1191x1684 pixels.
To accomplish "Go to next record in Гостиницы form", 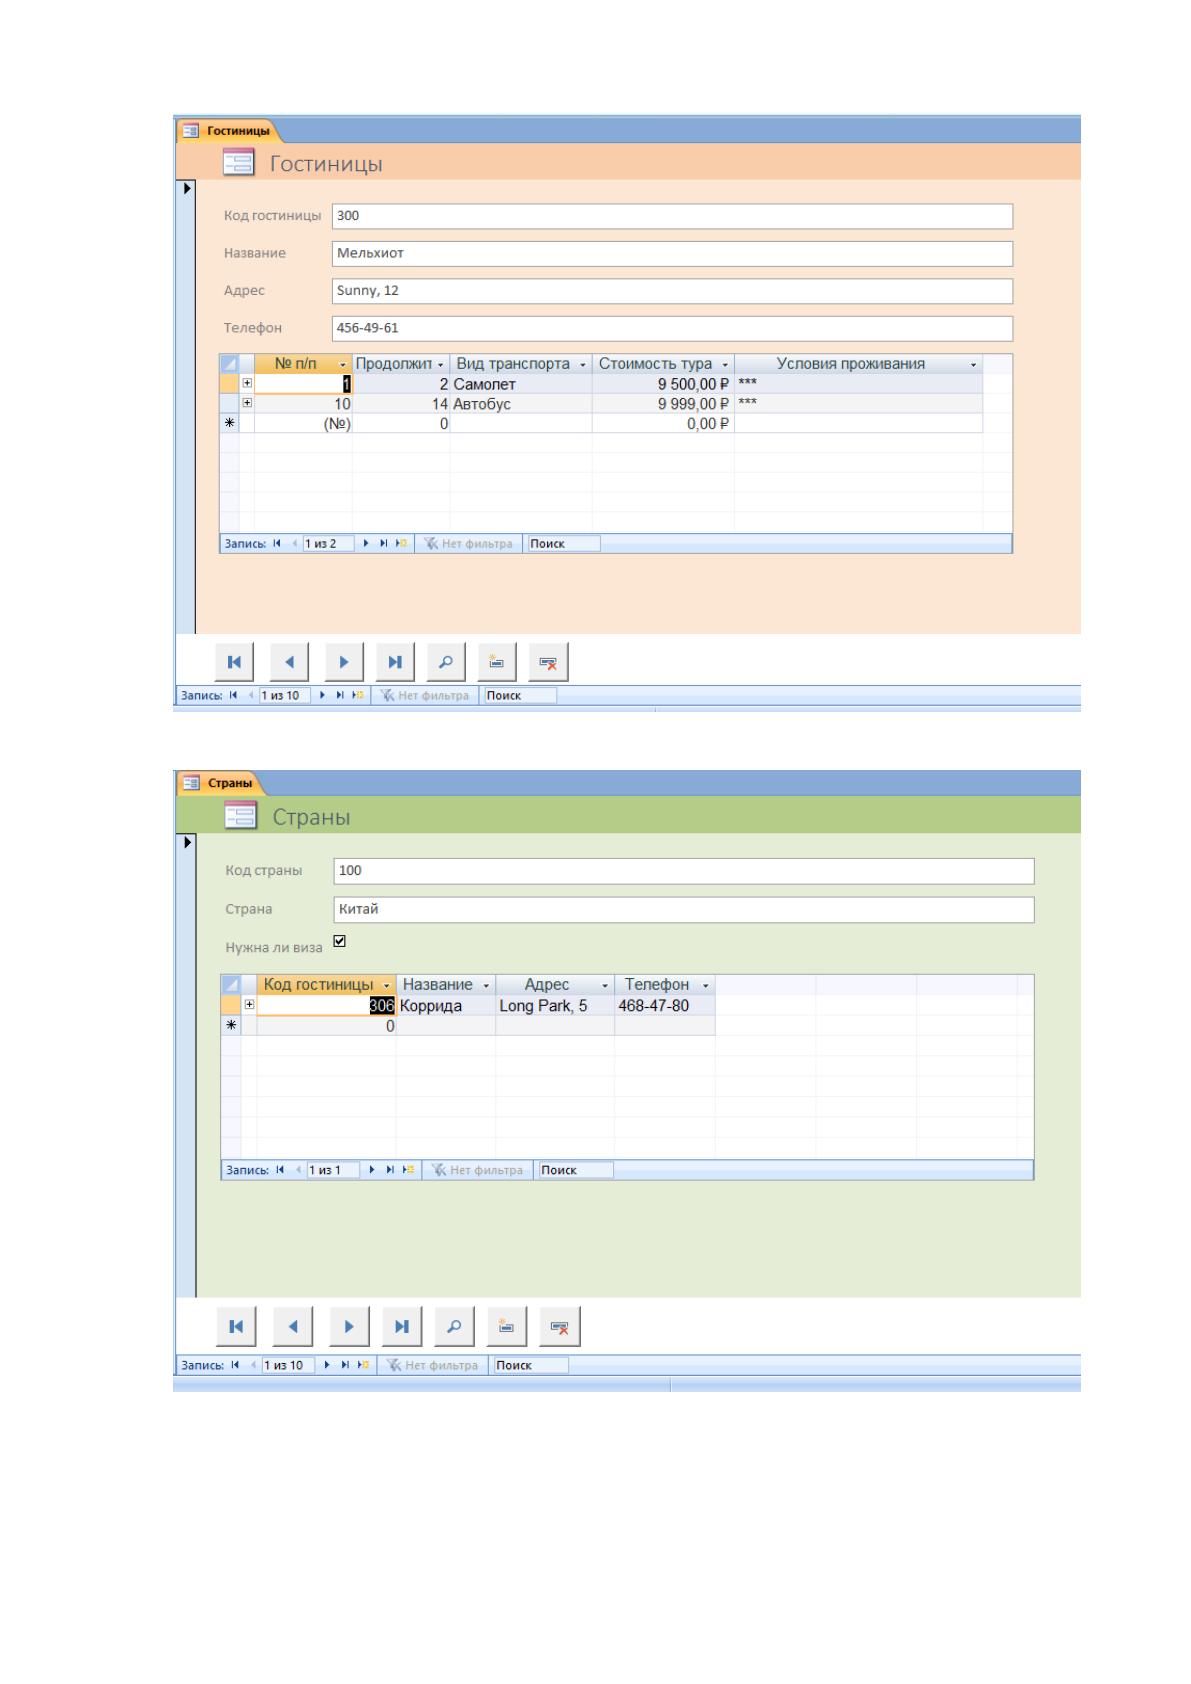I will pos(343,661).
